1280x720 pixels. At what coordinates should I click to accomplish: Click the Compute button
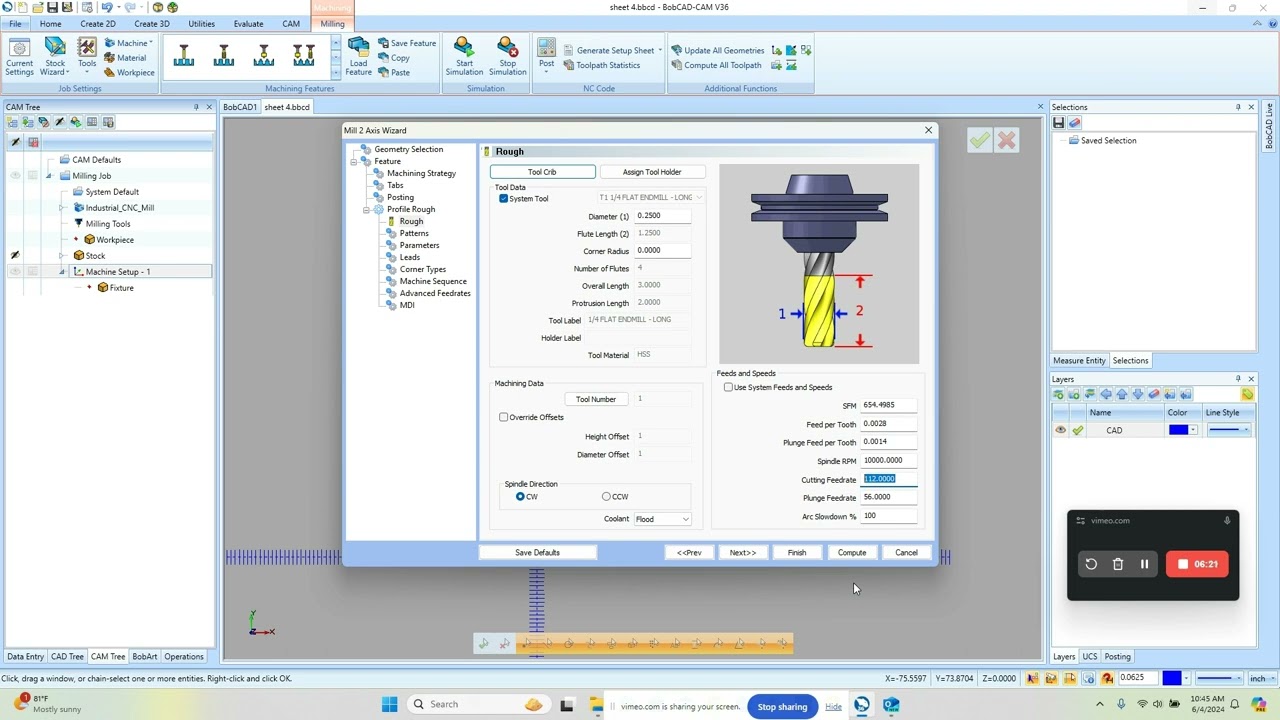(x=852, y=552)
